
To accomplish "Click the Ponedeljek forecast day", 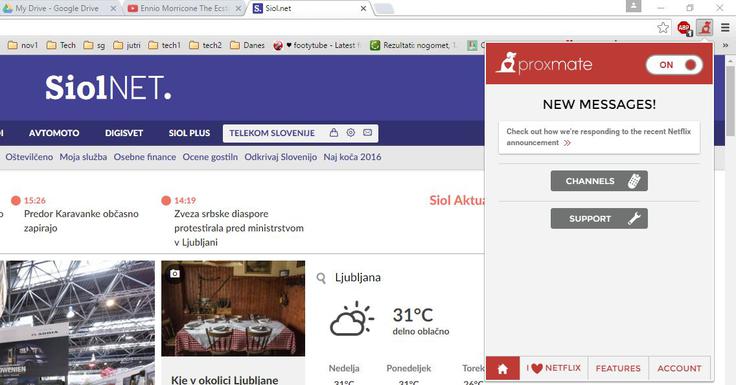I will 408,368.
